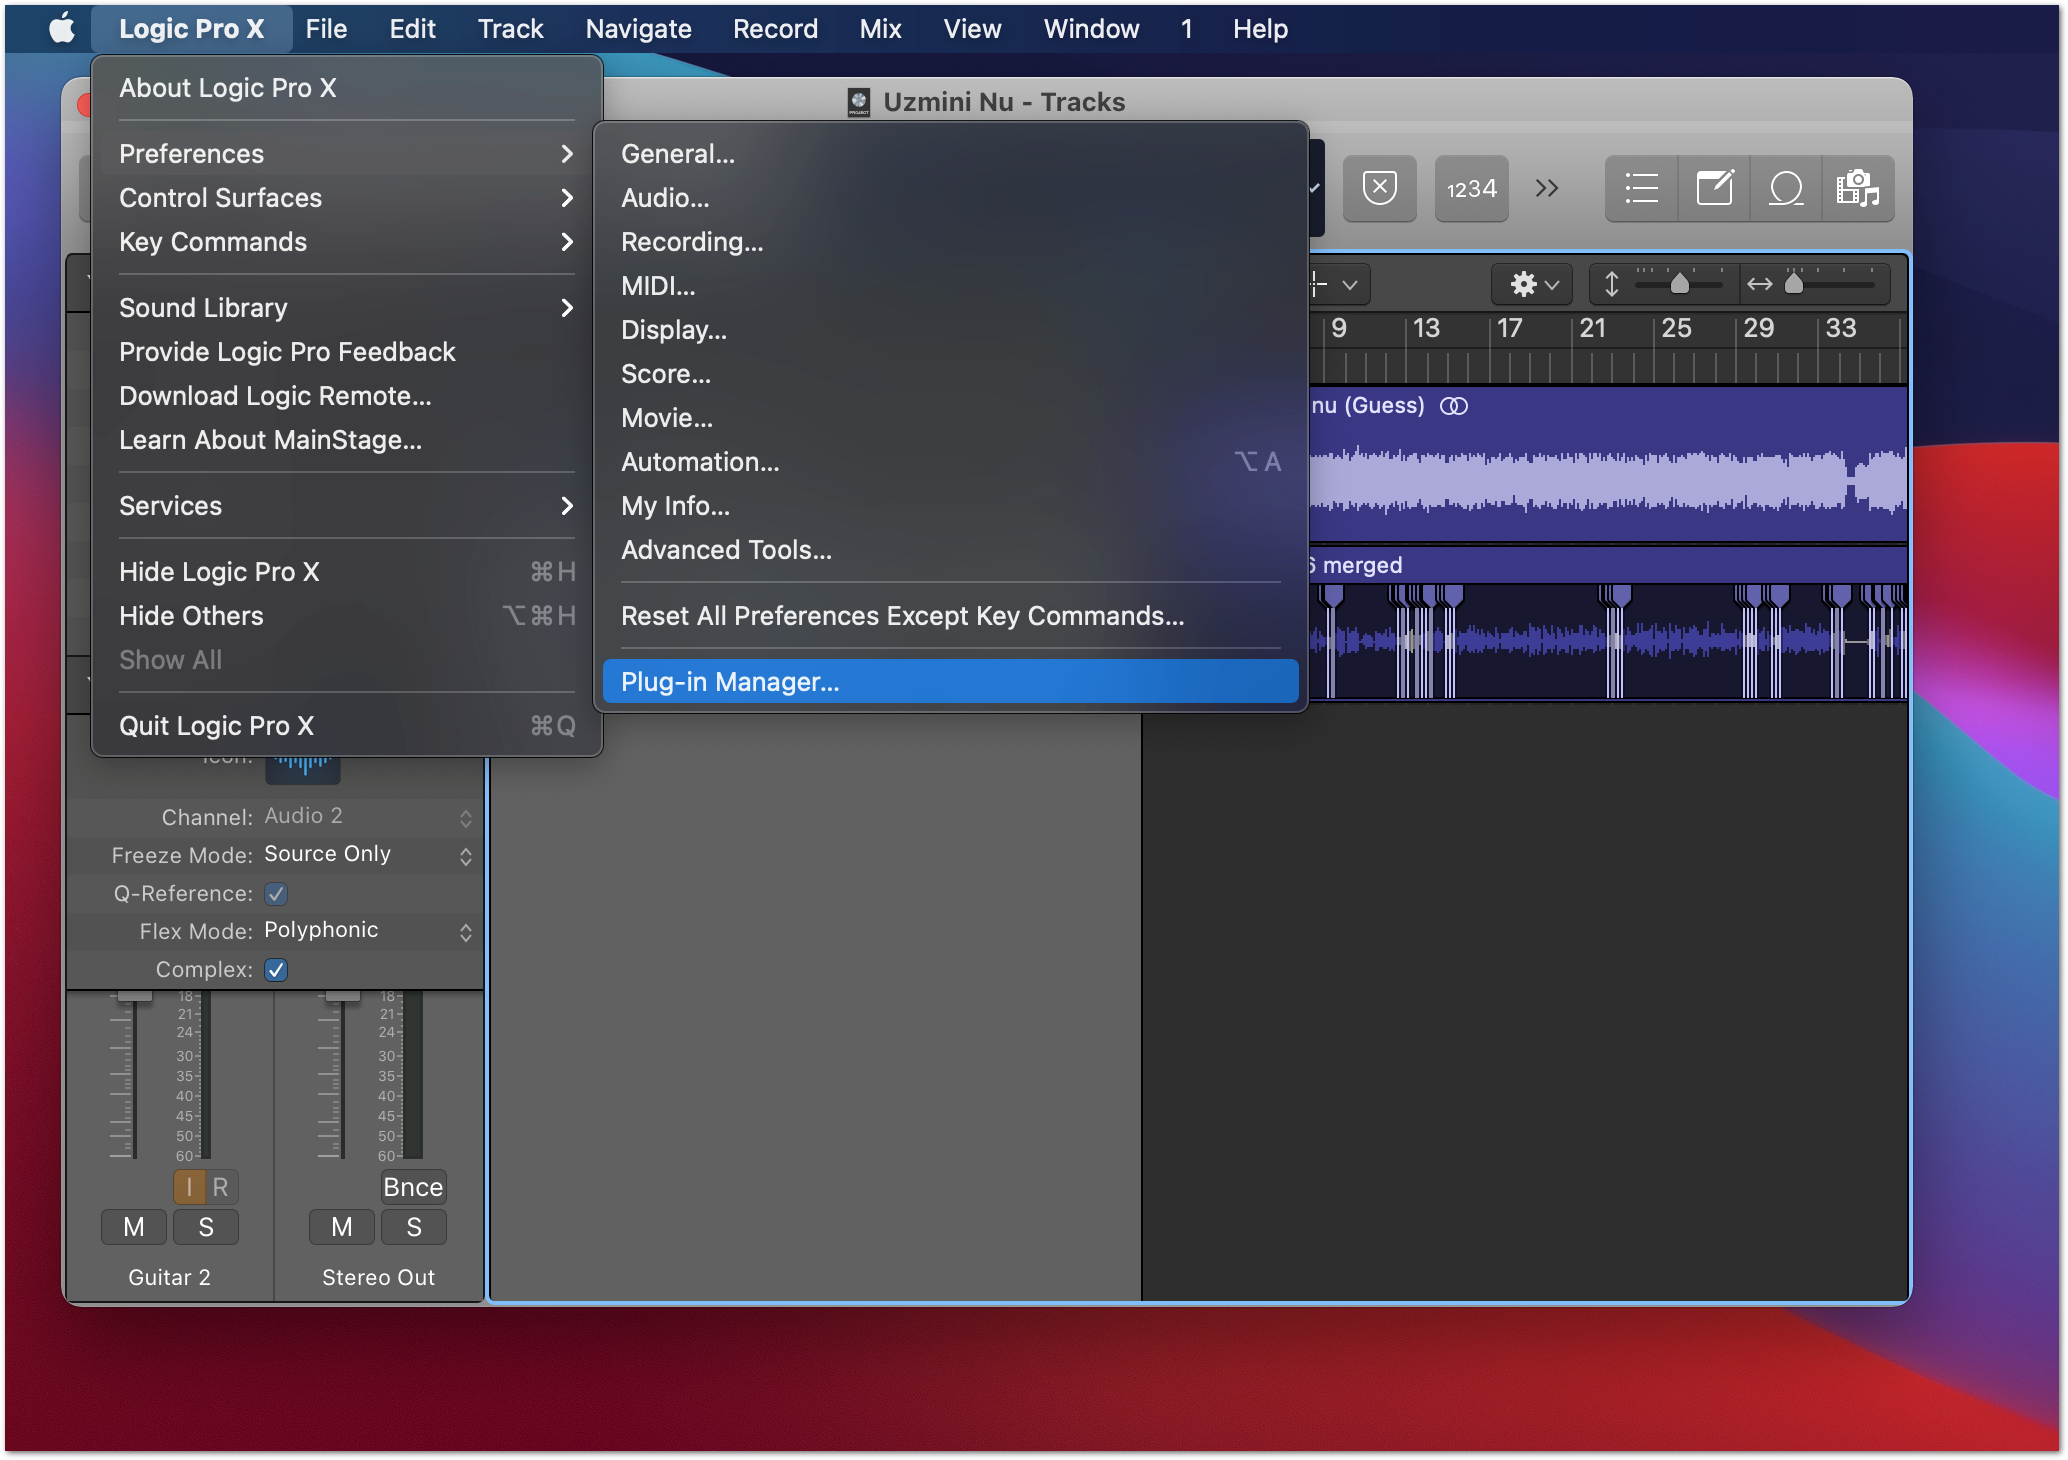Open Audio preferences
The image size is (2068, 1460).
coord(951,198)
